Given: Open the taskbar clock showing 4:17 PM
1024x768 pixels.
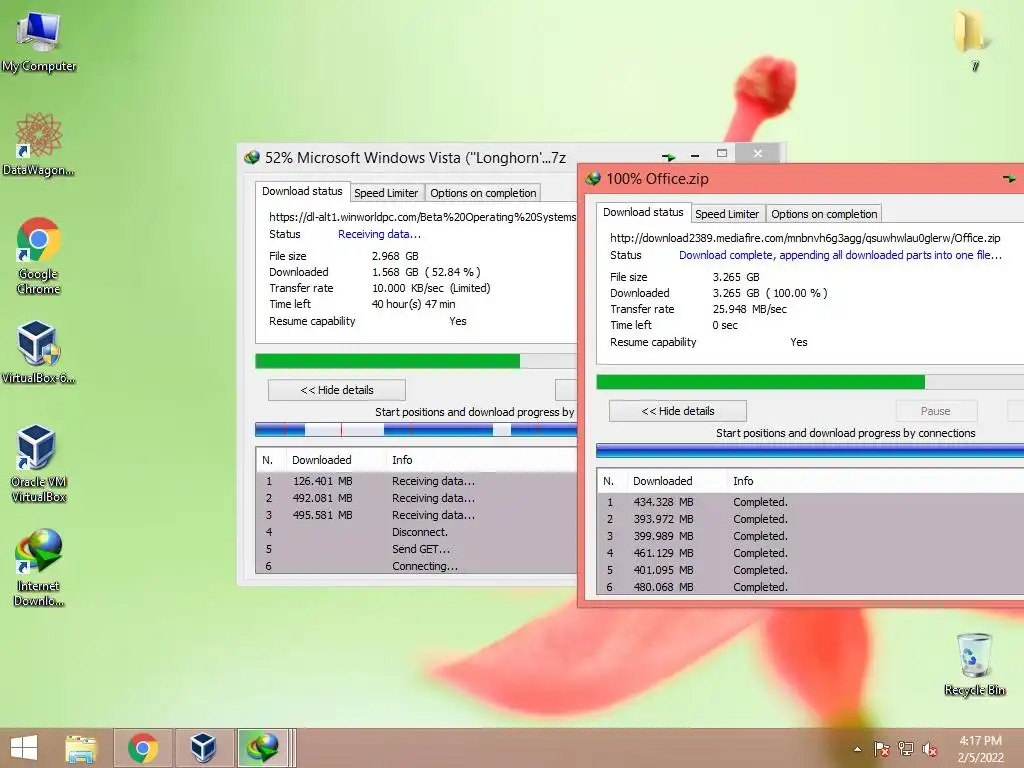Looking at the screenshot, I should pos(980,749).
